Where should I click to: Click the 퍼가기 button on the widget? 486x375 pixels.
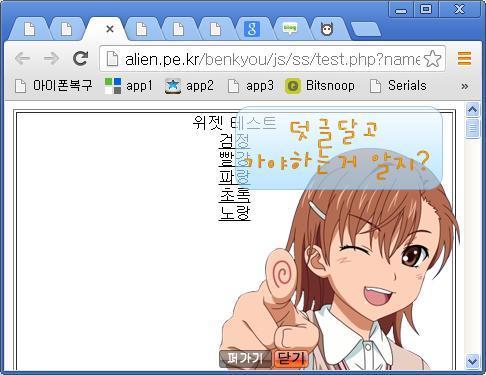pos(246,359)
